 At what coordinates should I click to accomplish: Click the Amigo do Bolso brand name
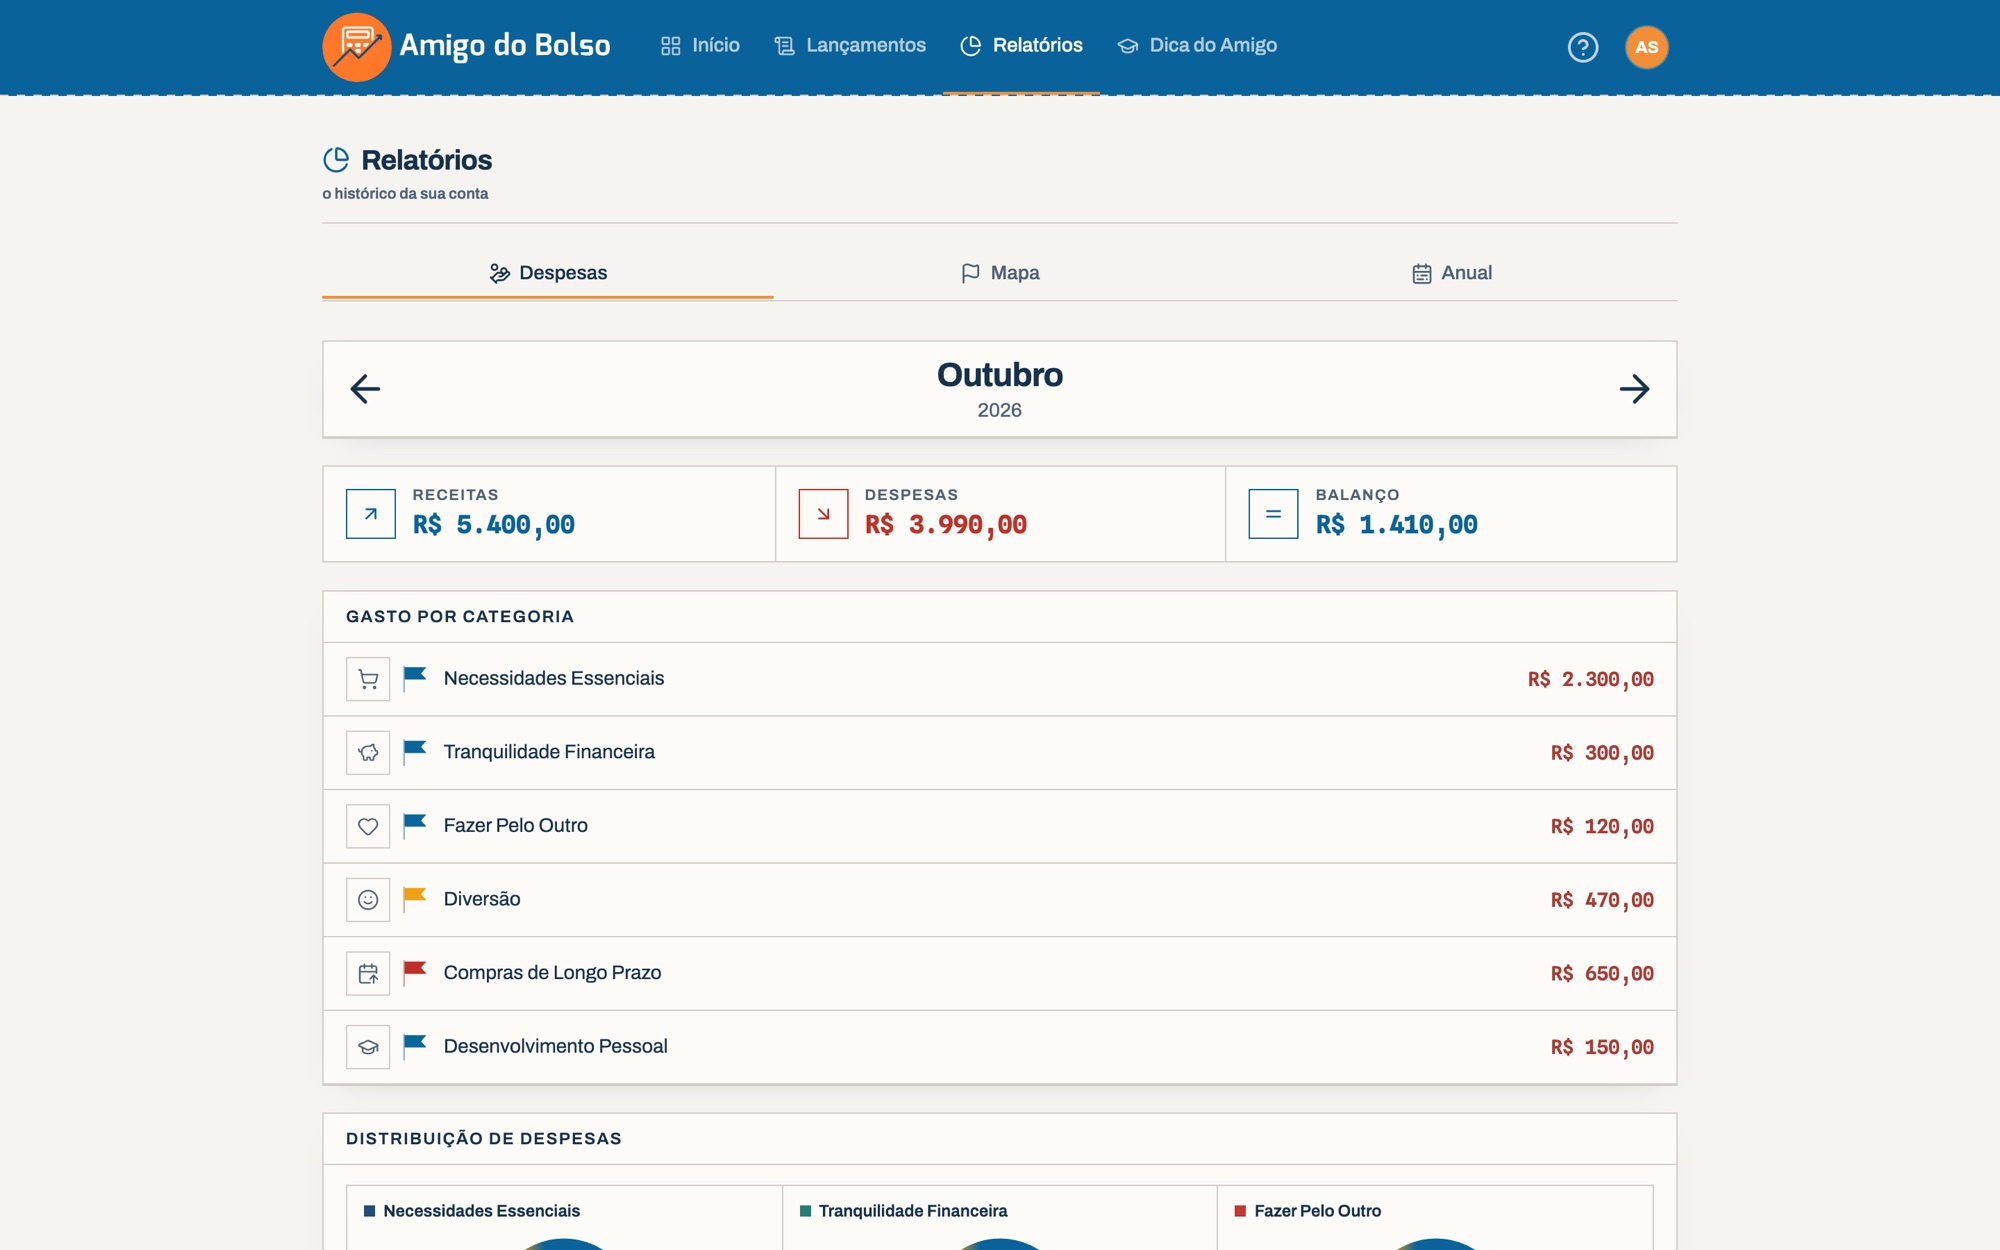point(505,46)
